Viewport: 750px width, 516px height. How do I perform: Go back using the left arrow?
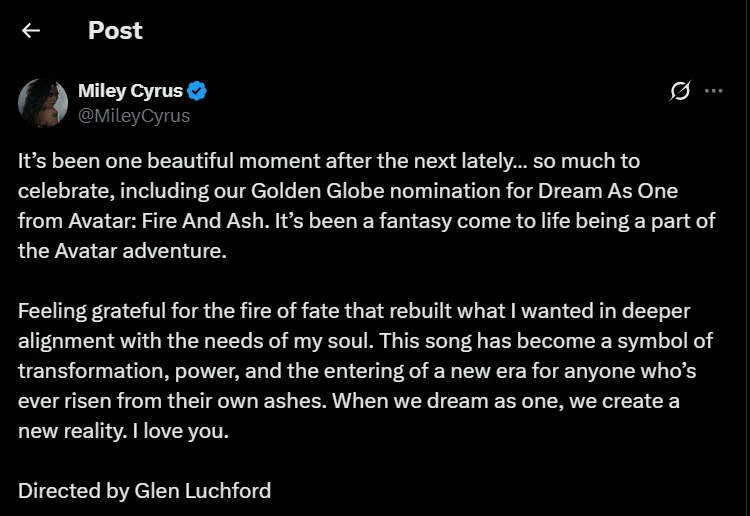pos(31,30)
